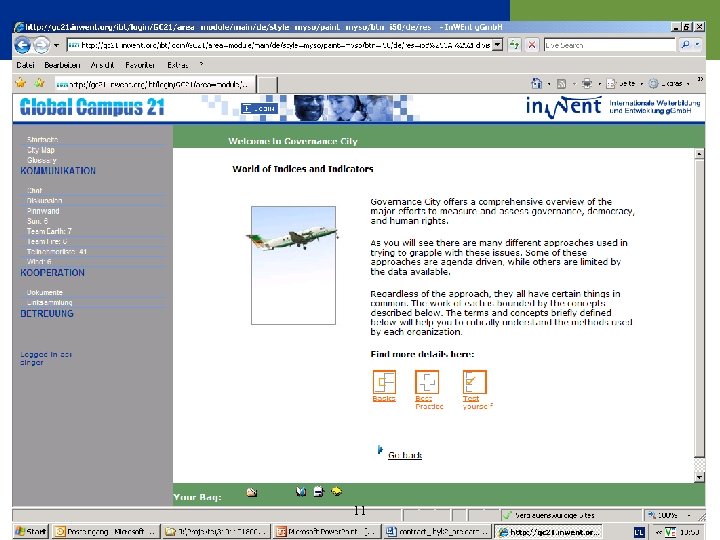Click the printer icon in green bar

[319, 492]
